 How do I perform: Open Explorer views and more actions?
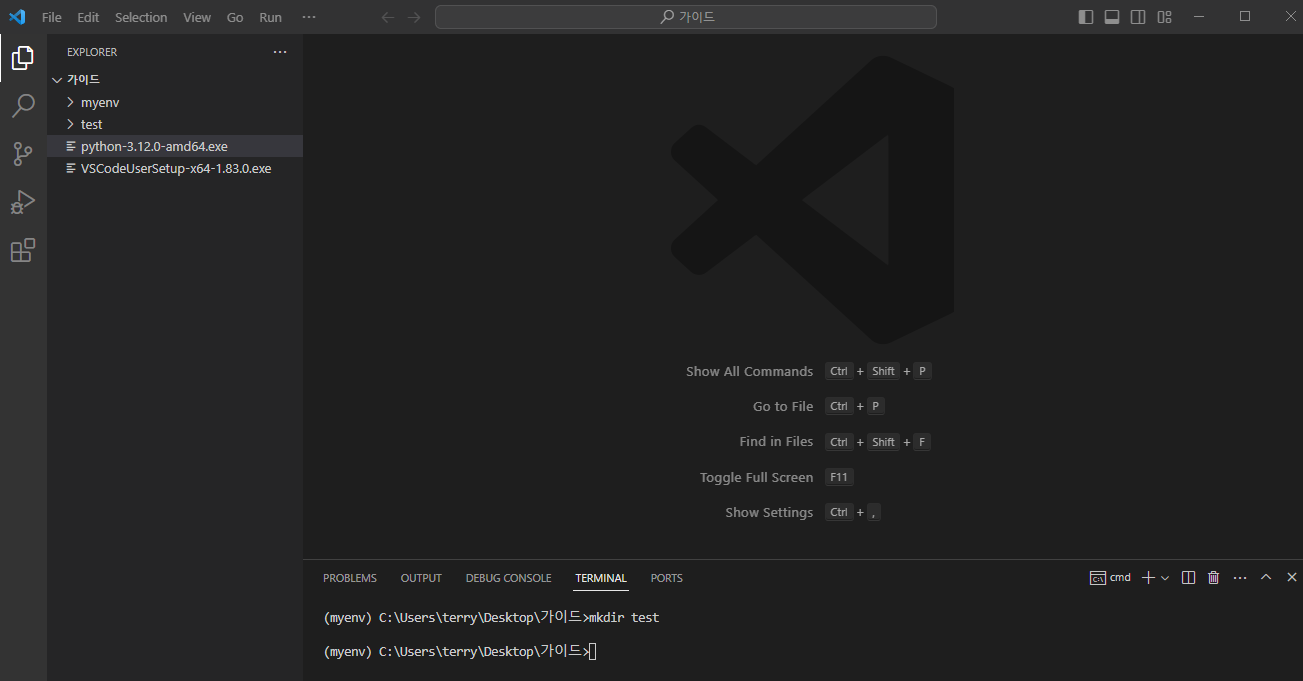click(x=280, y=52)
